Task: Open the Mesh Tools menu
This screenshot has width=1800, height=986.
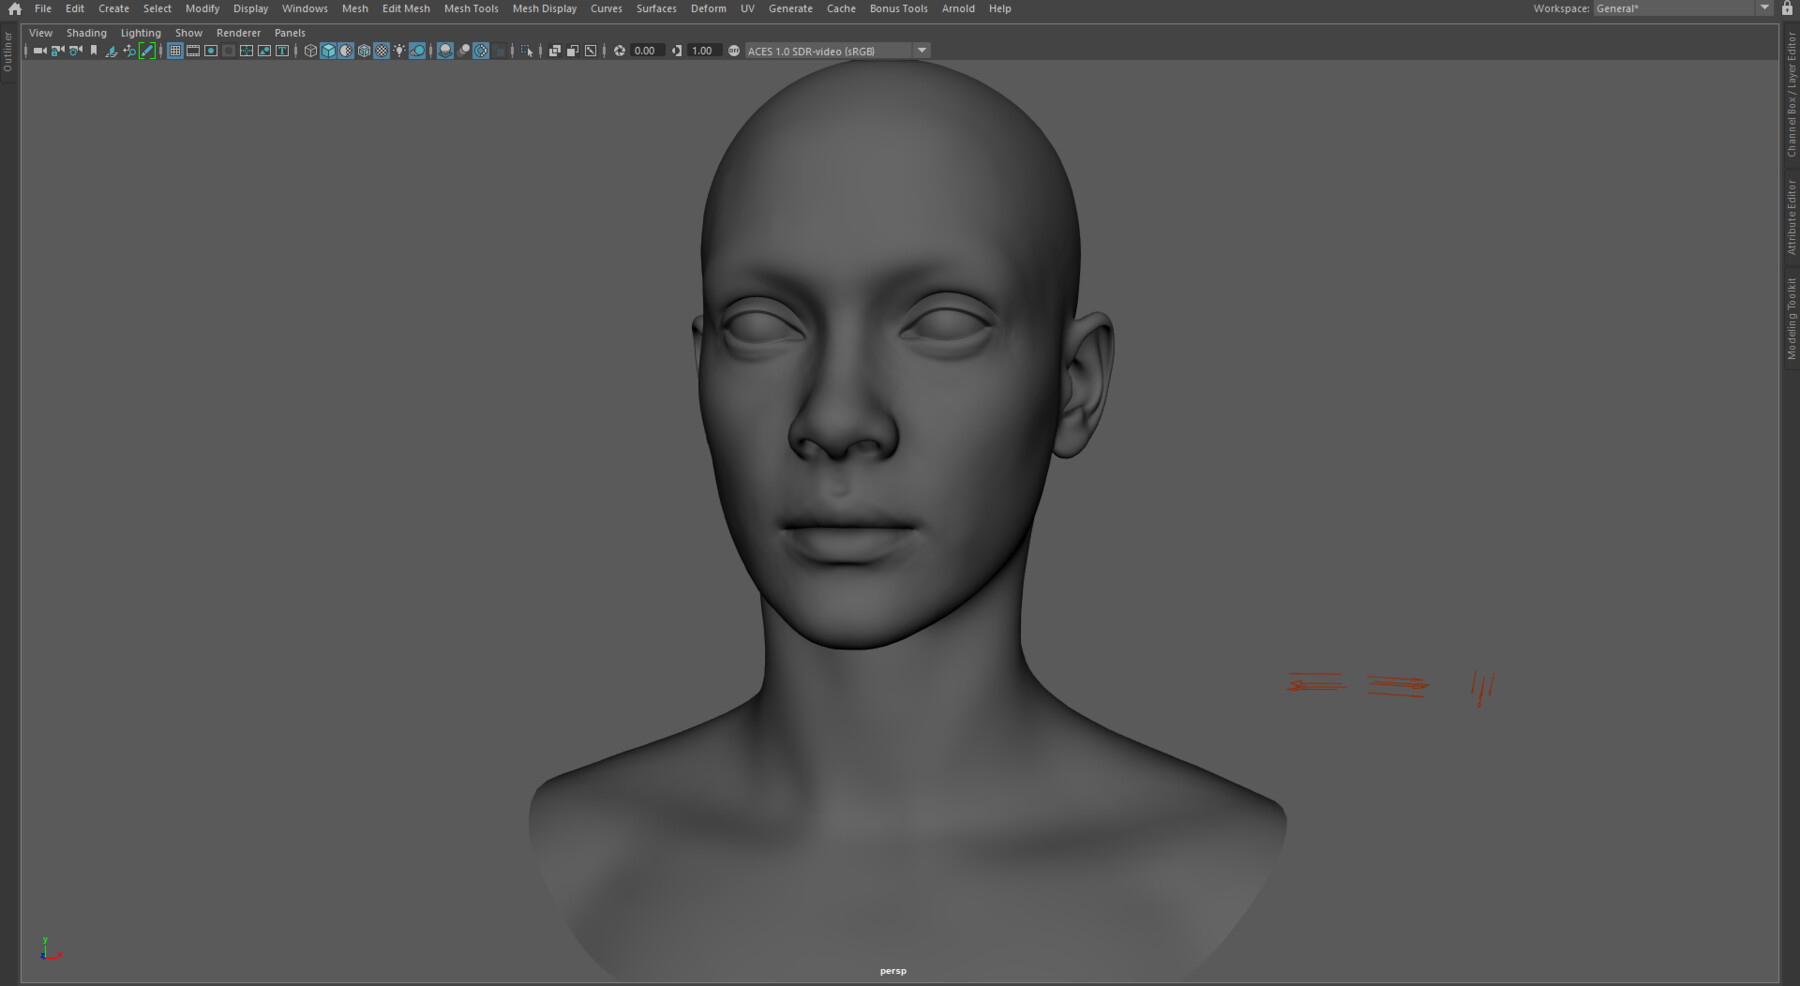Action: [471, 8]
